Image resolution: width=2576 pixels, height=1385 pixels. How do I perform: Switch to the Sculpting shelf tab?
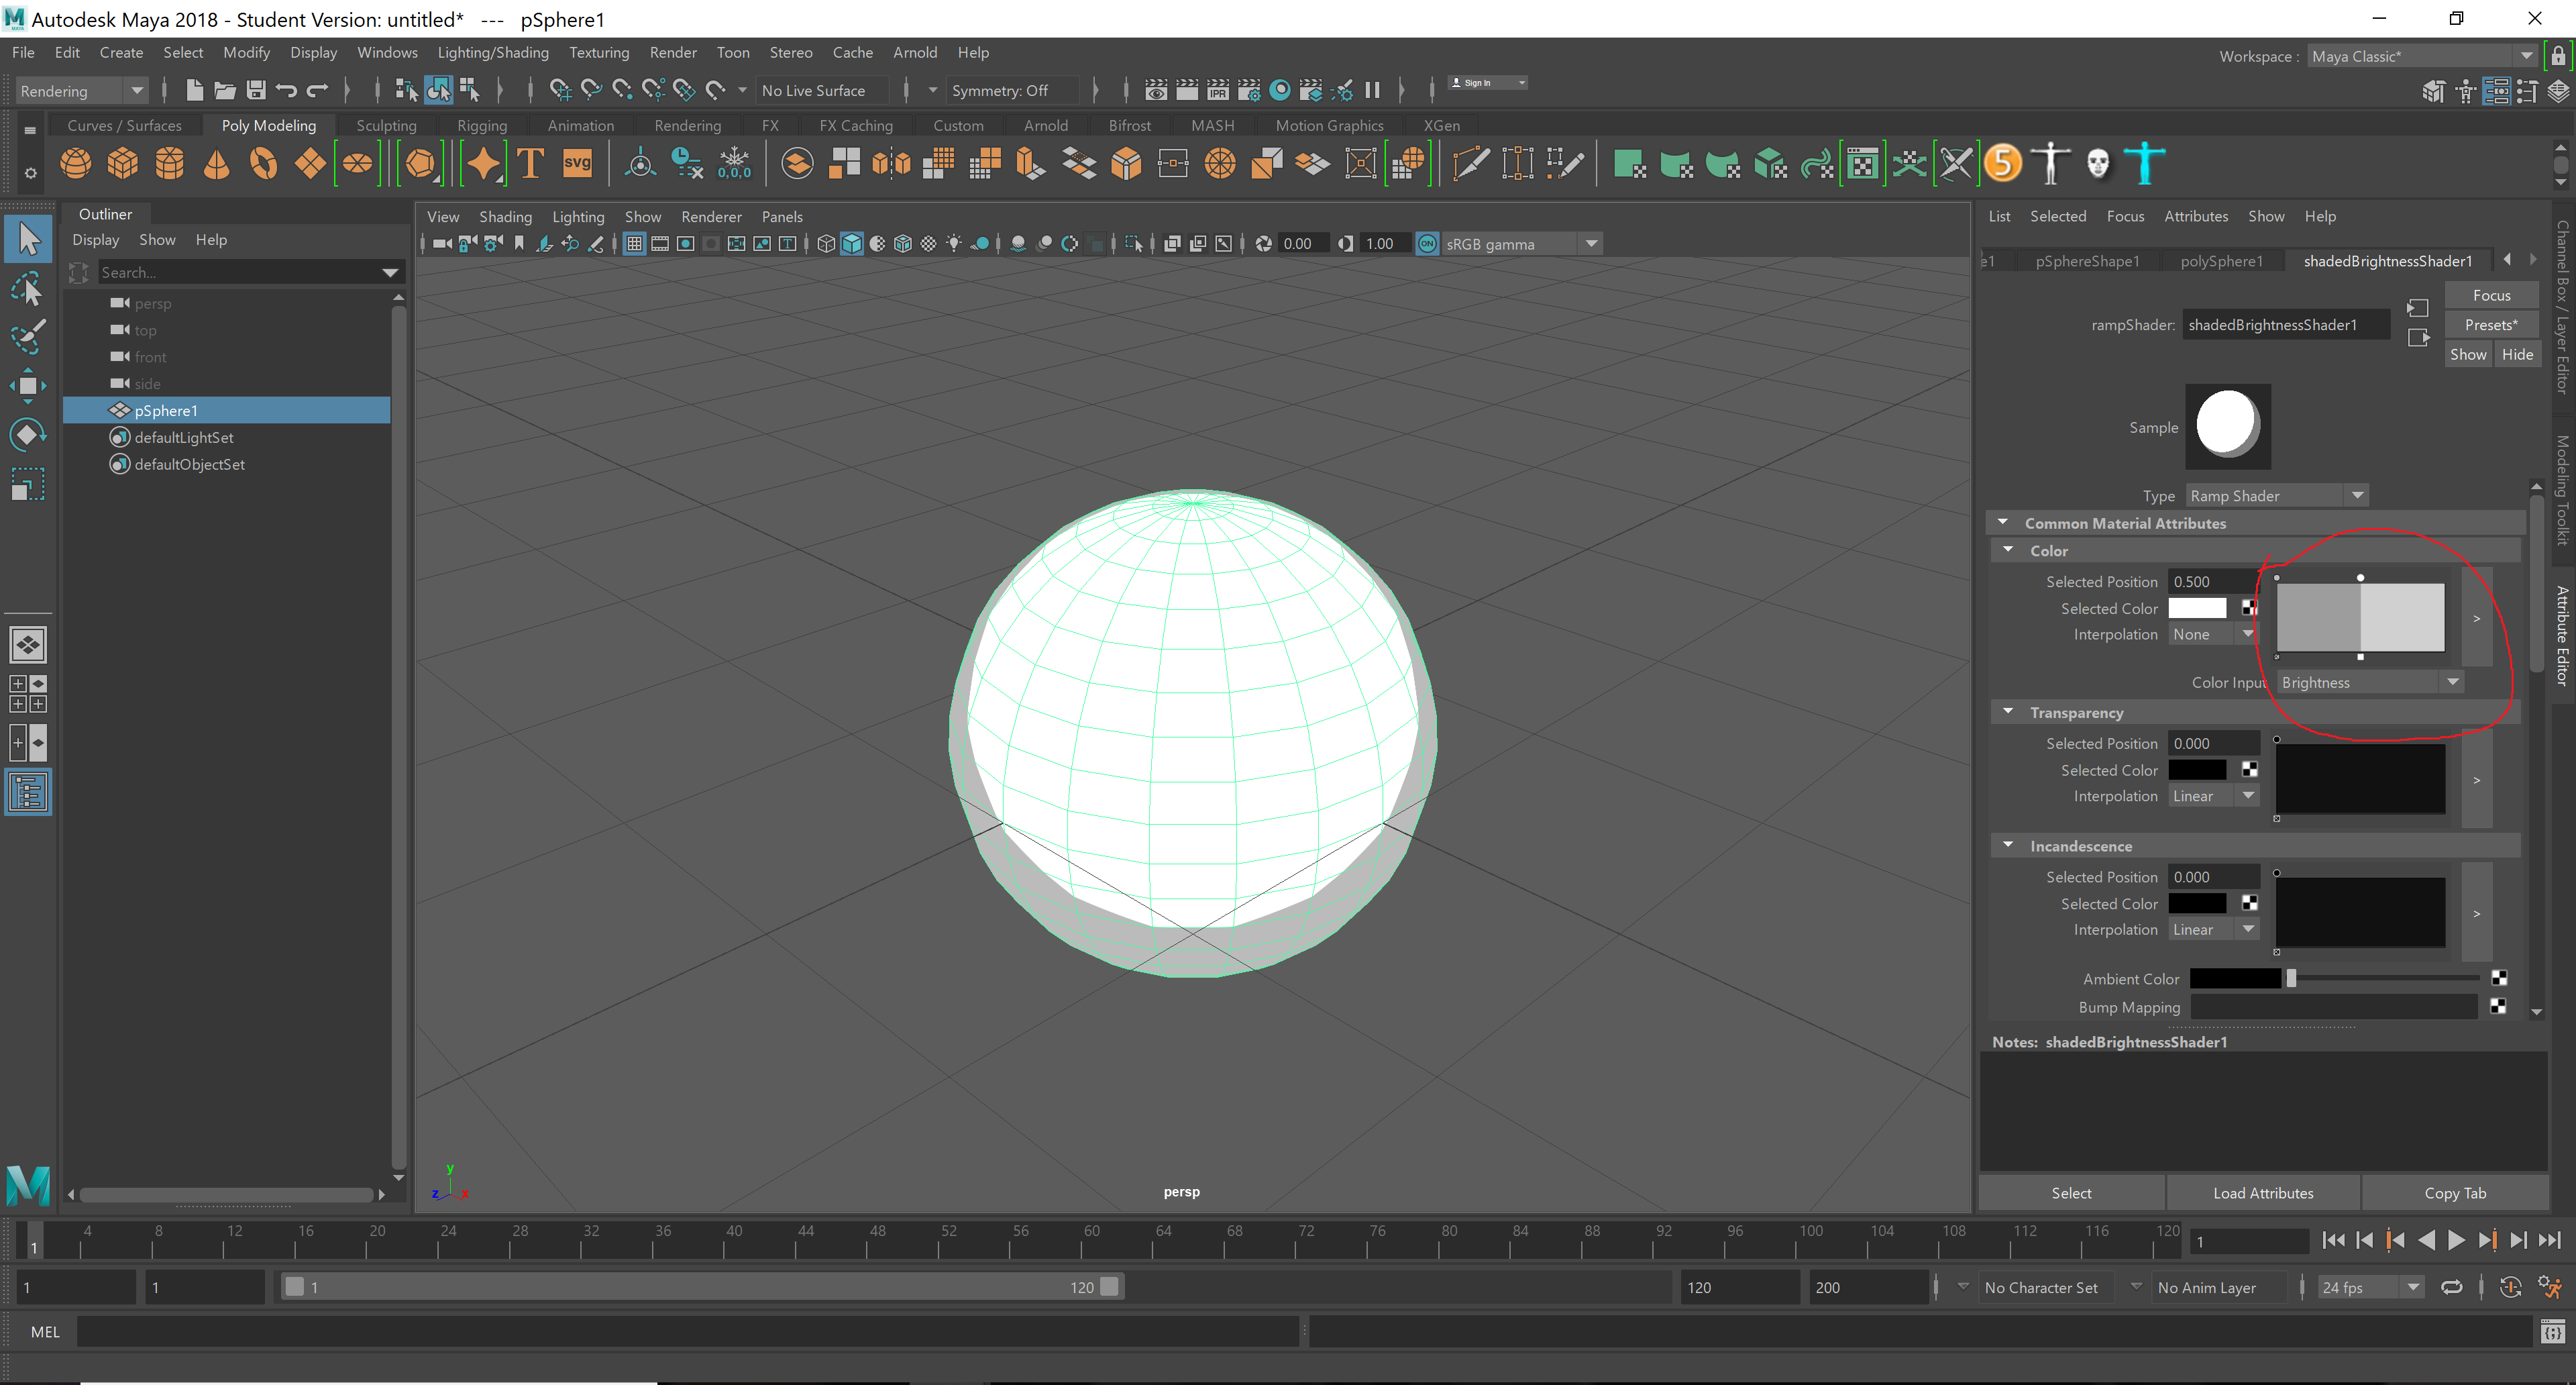coord(386,125)
